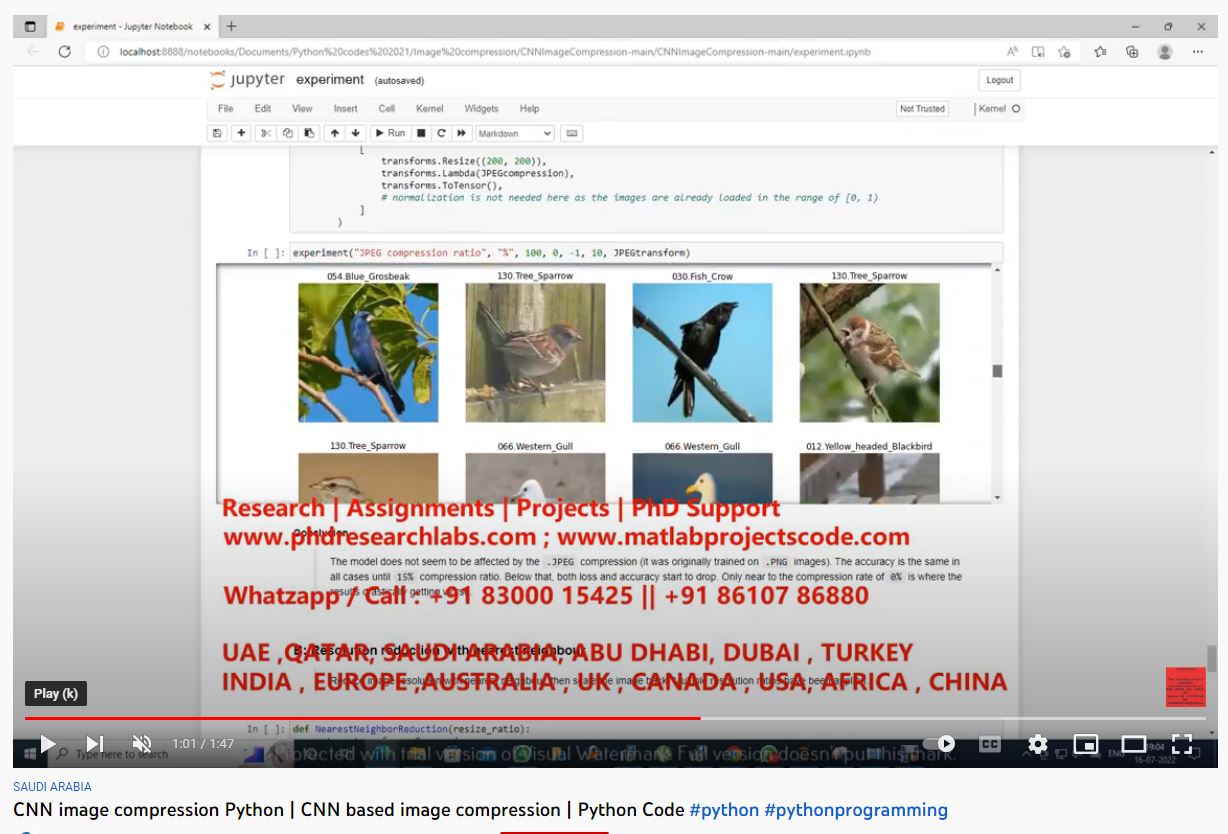Open the browser's three-dot settings menu

tap(1198, 52)
